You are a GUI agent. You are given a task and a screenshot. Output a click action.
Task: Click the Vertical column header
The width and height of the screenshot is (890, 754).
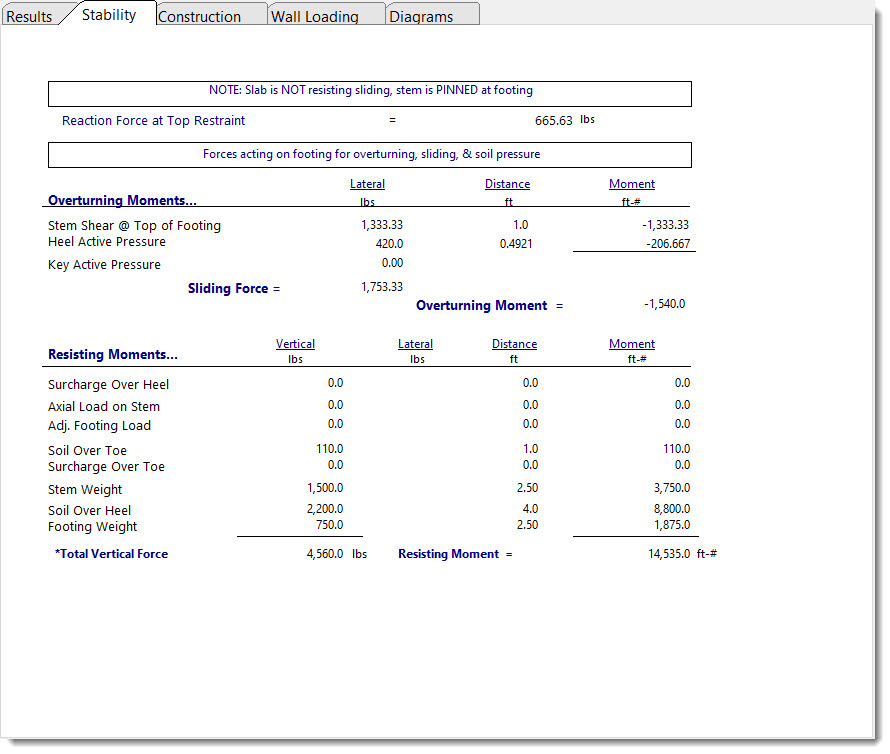pyautogui.click(x=295, y=344)
